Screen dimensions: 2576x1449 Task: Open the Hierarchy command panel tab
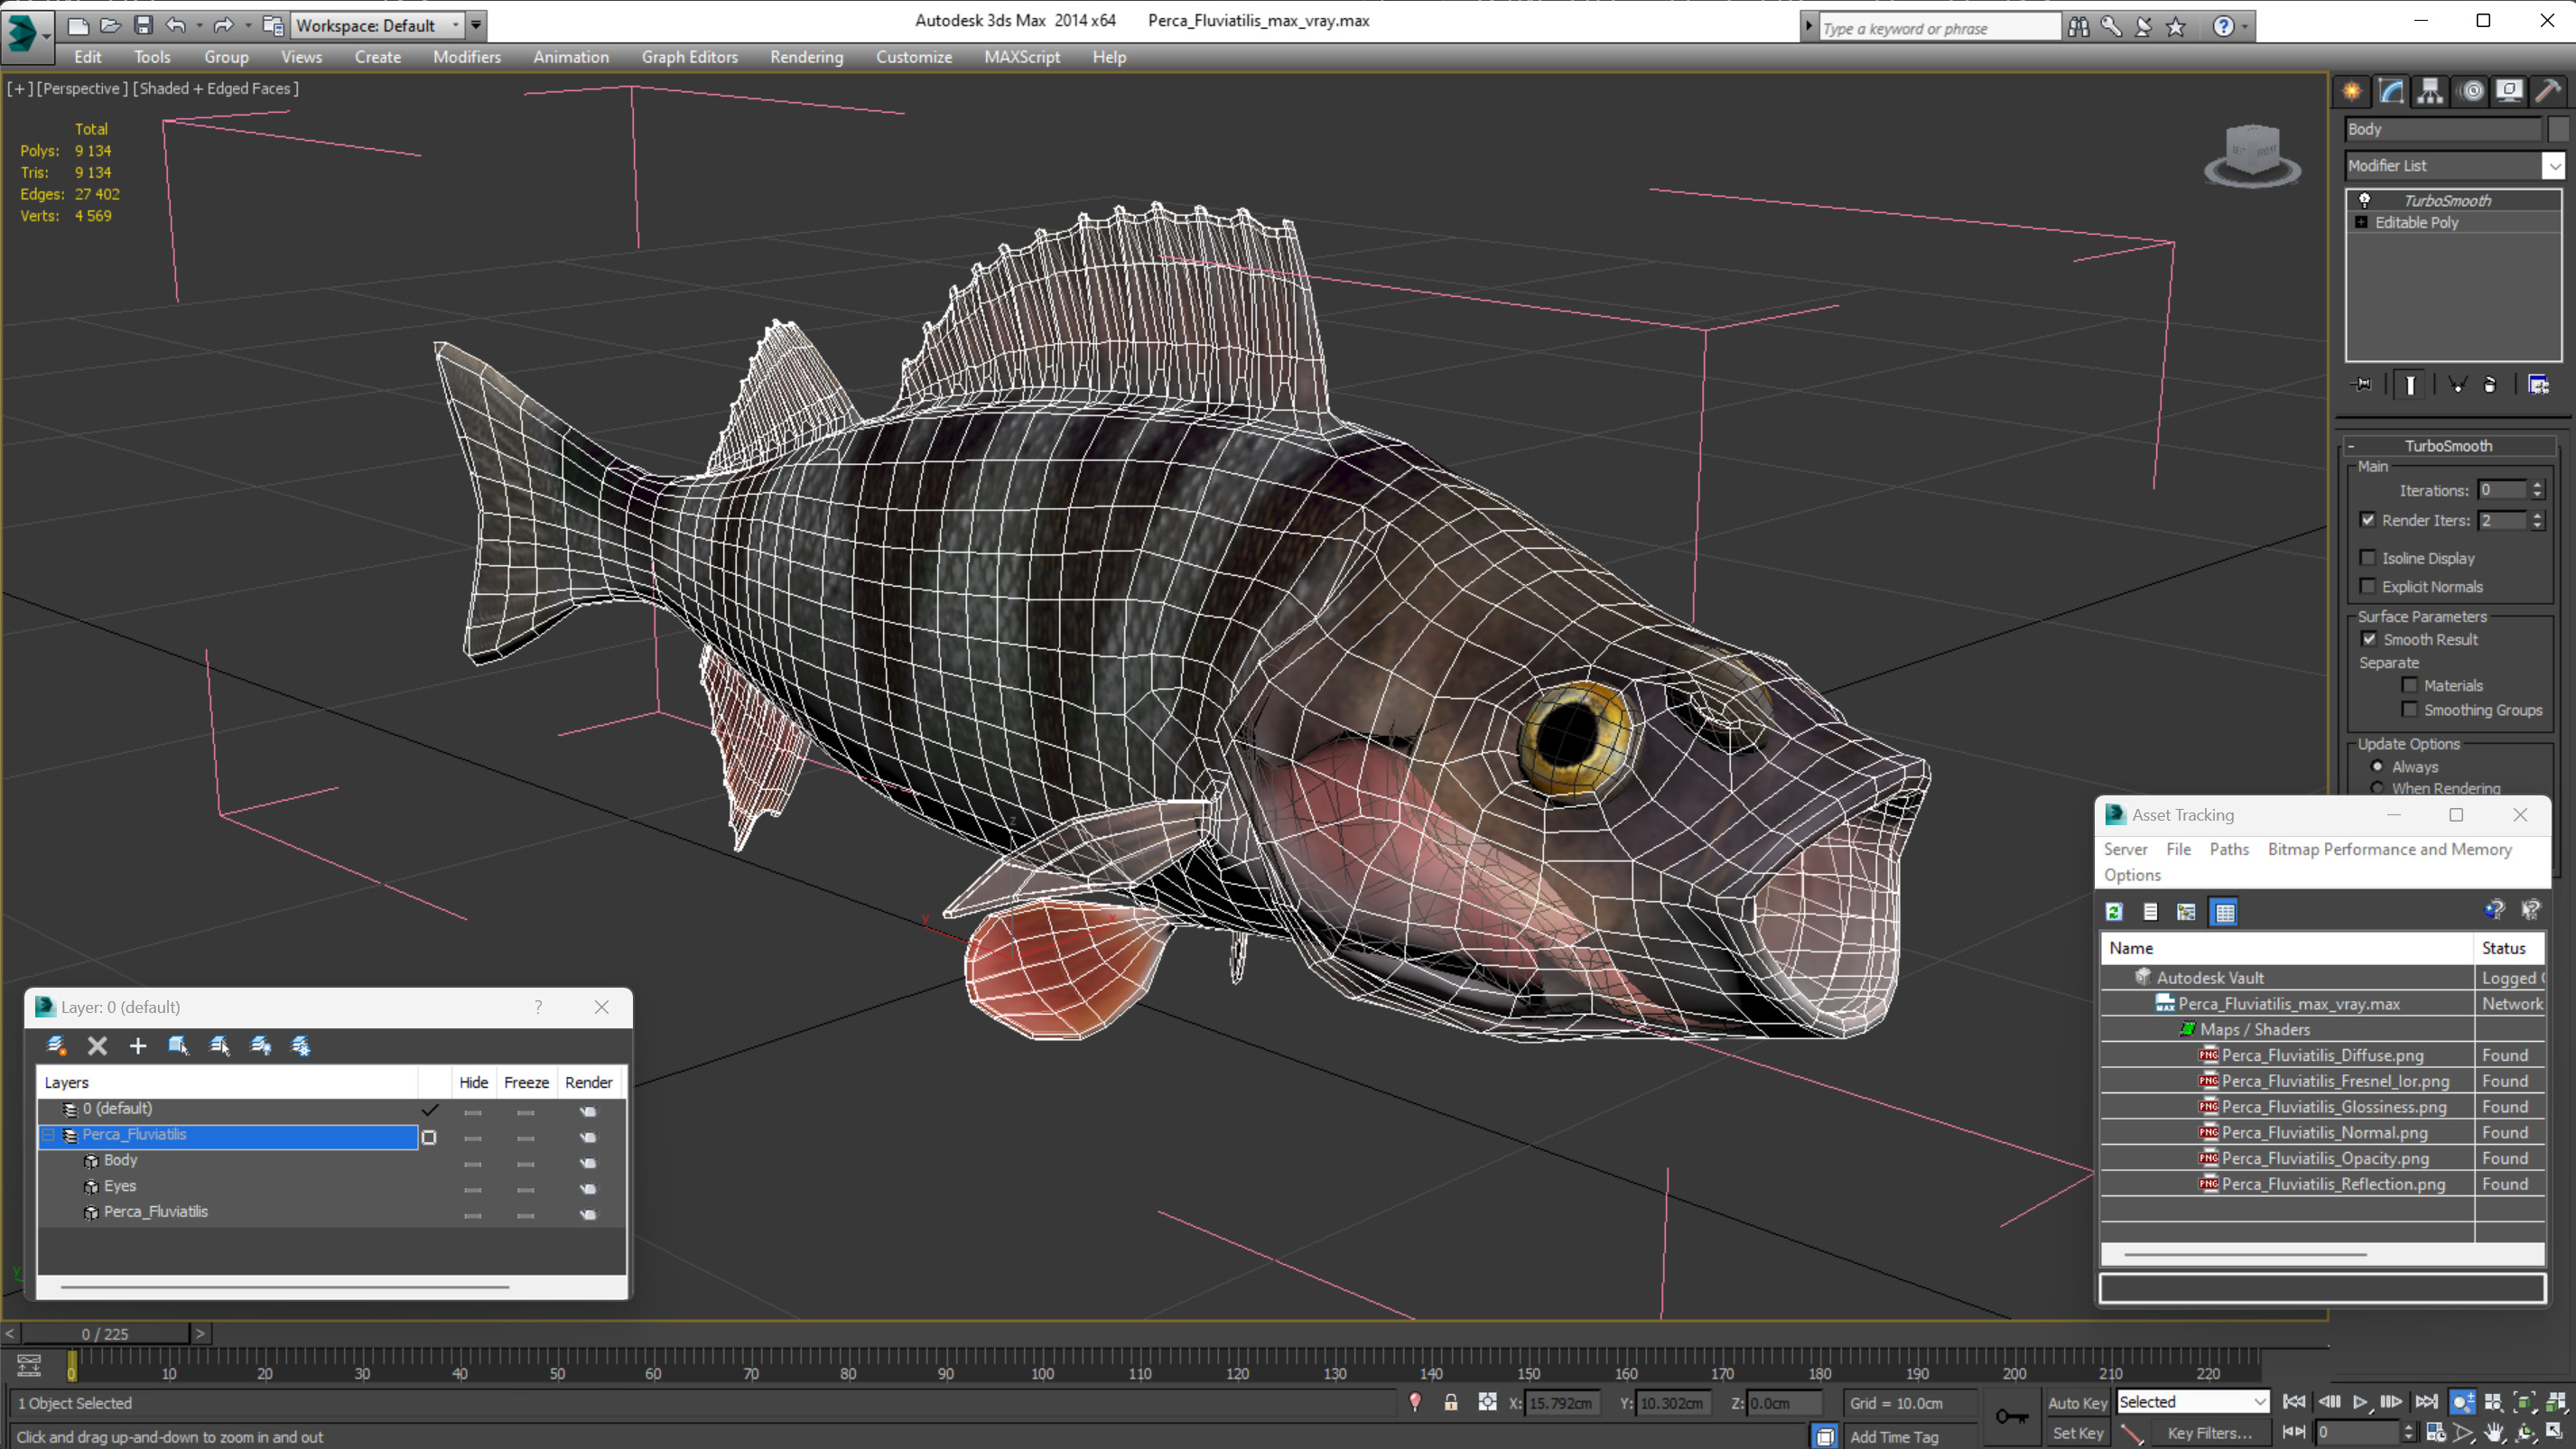click(x=2430, y=91)
